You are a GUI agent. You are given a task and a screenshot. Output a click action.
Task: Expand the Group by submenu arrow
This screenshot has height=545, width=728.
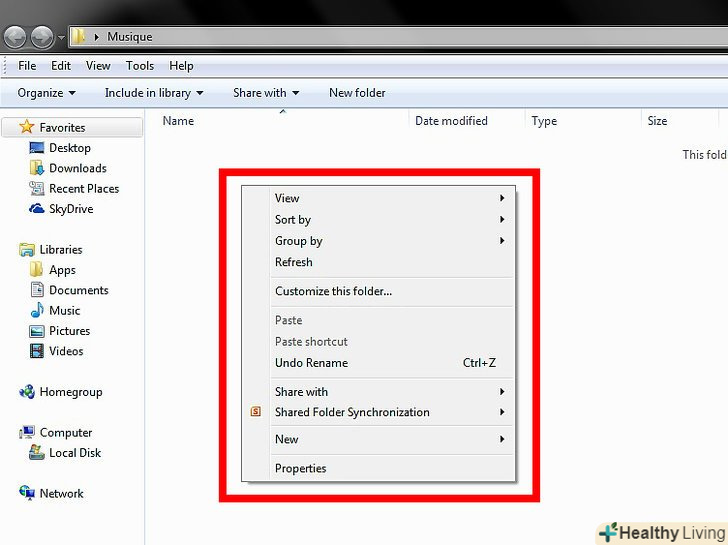coord(502,241)
